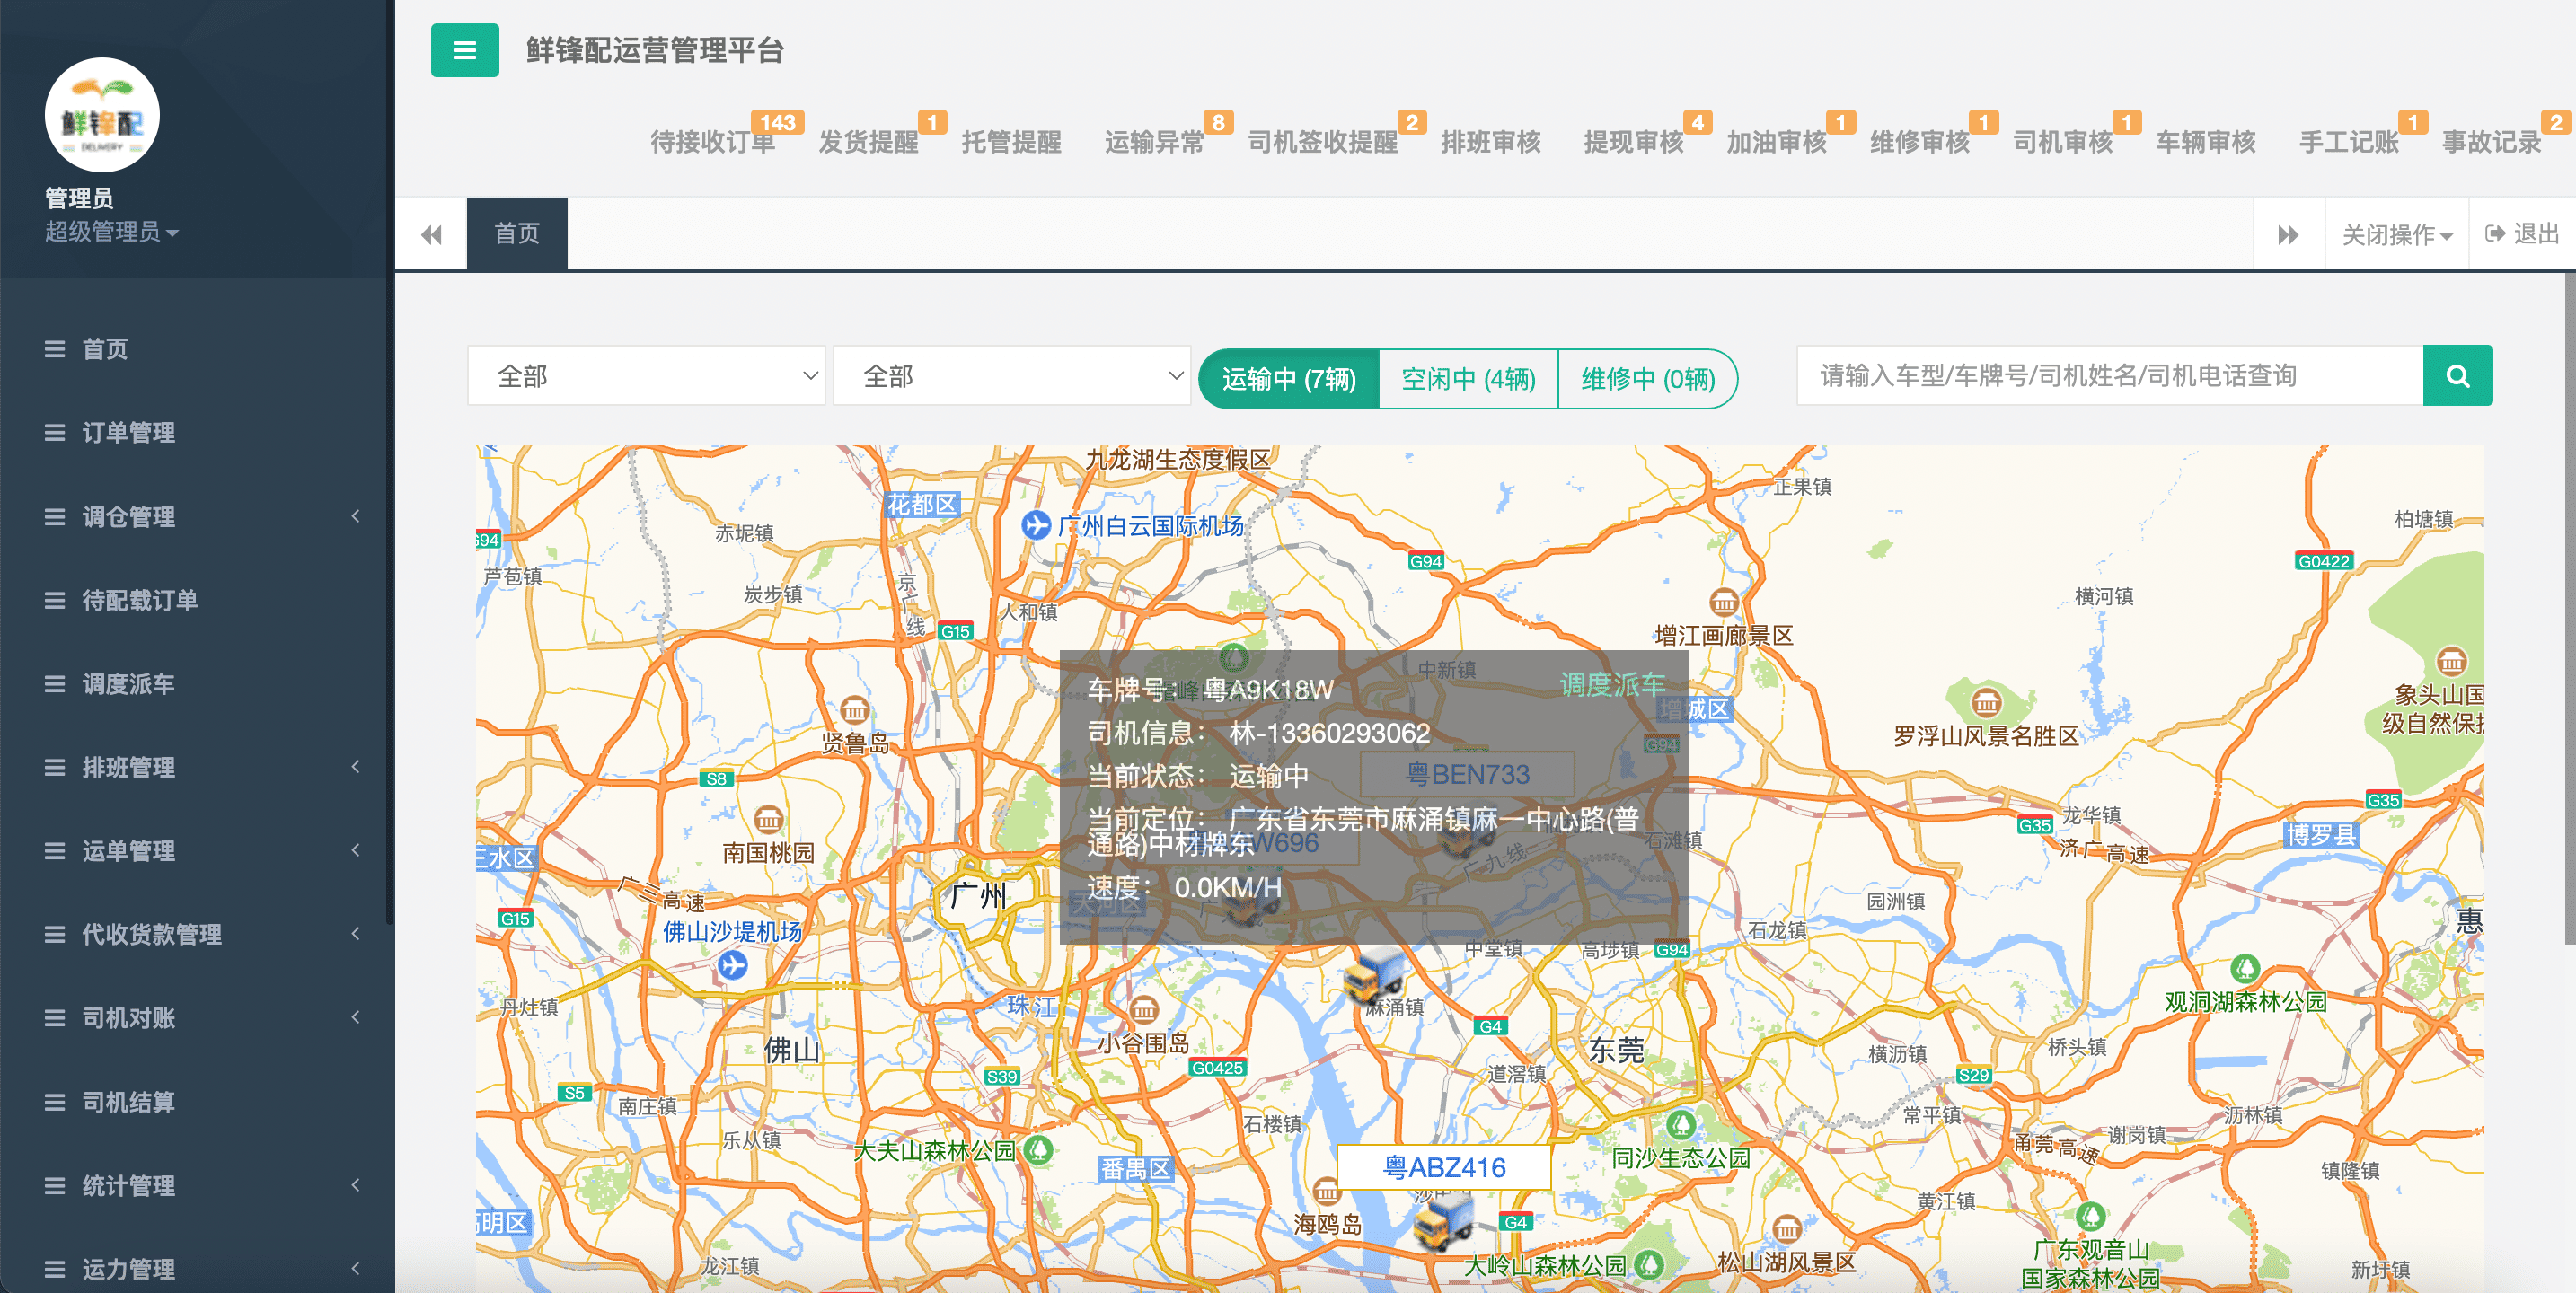Click the 粤ABZ416 plate label on map

click(x=1444, y=1167)
